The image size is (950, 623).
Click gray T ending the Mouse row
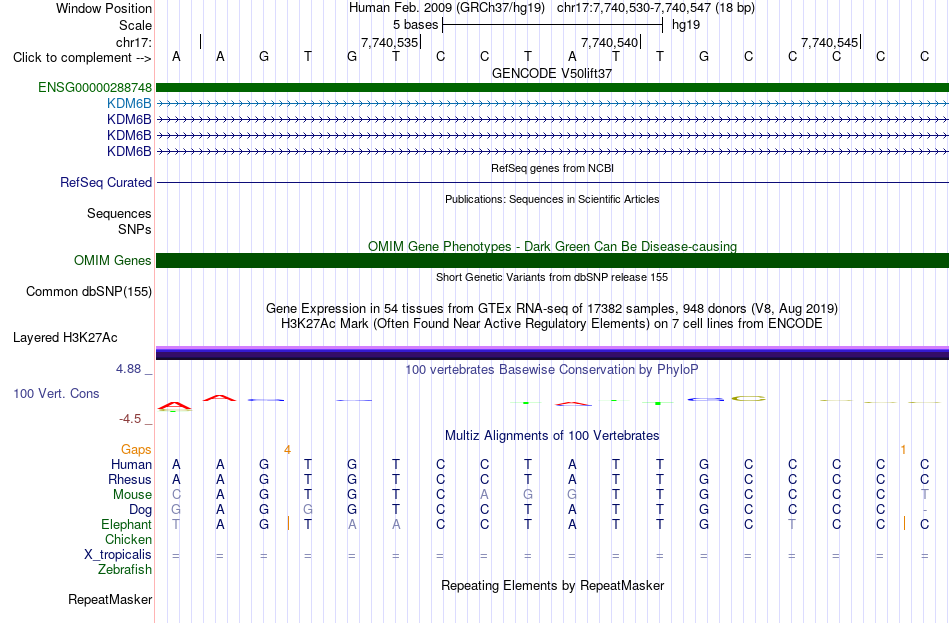click(924, 495)
